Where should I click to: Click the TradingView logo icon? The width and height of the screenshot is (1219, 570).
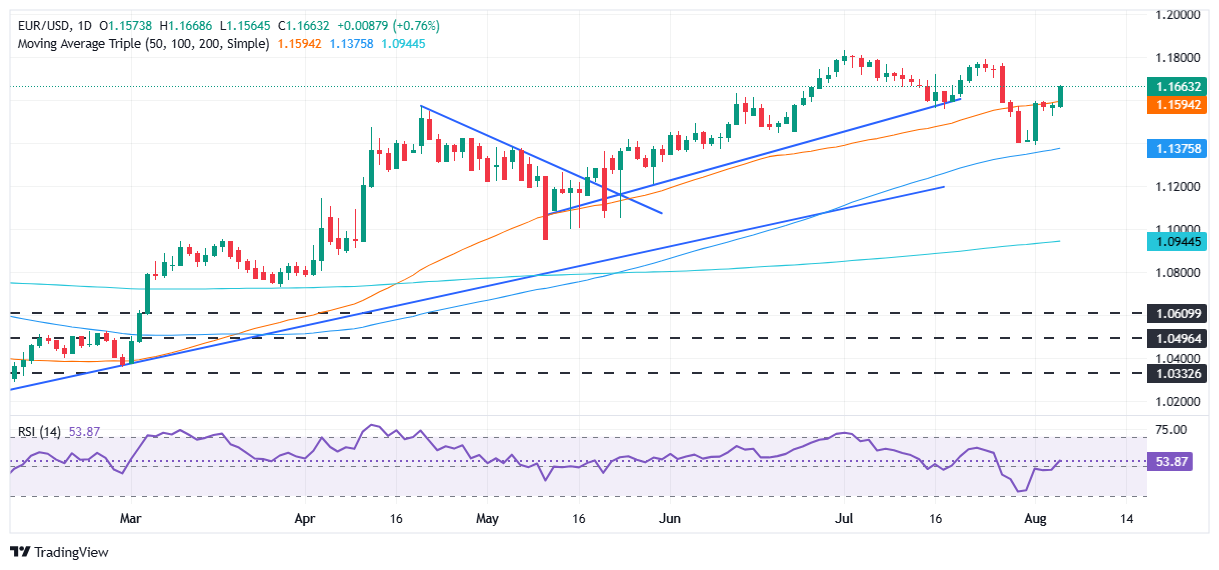(x=20, y=552)
